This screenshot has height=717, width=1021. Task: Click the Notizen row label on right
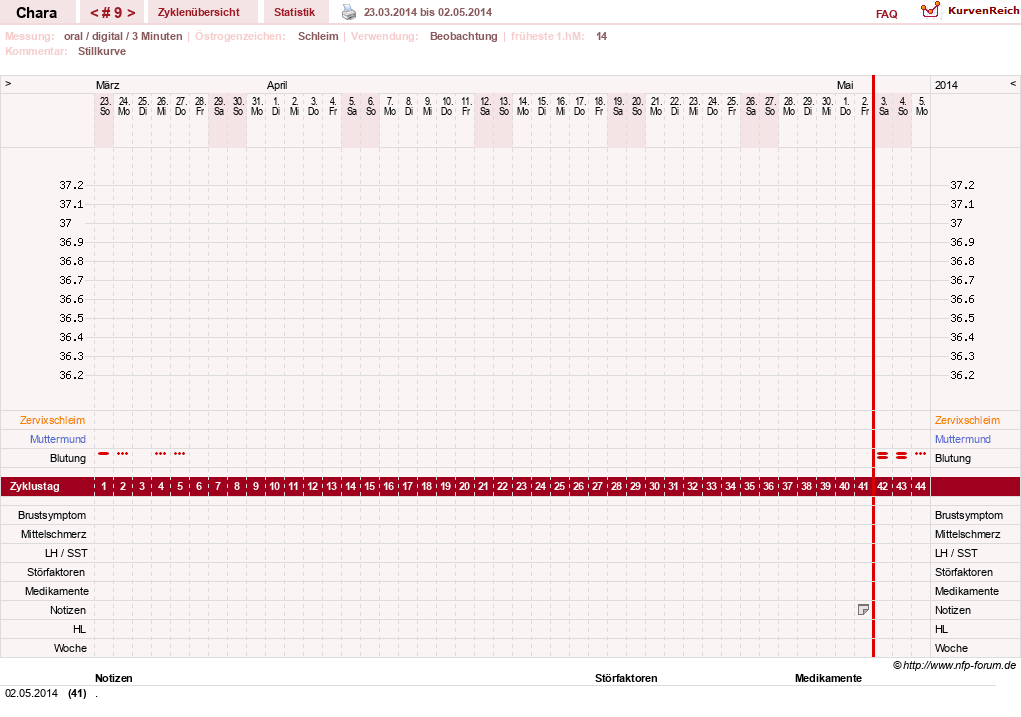click(953, 610)
